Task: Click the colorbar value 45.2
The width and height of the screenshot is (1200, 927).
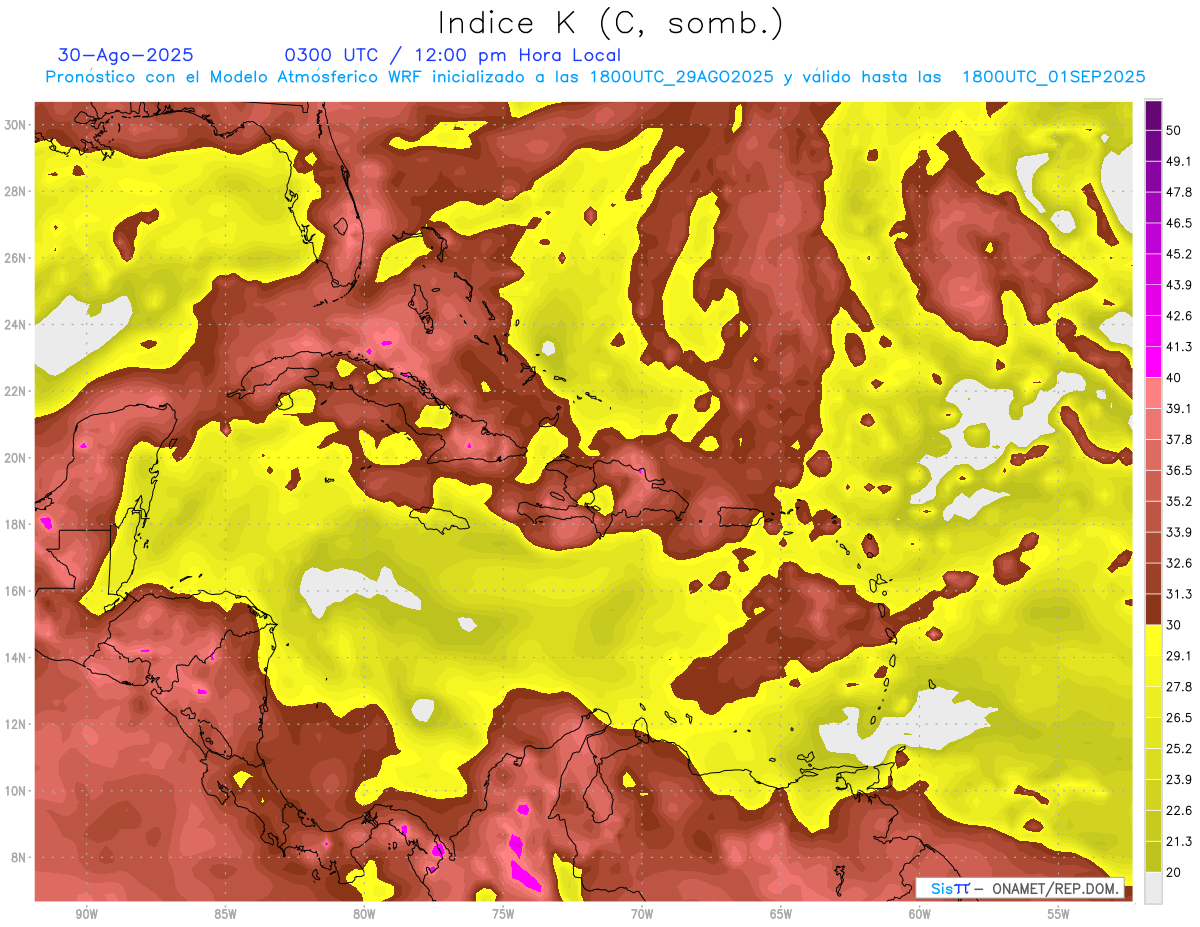Action: [1178, 254]
